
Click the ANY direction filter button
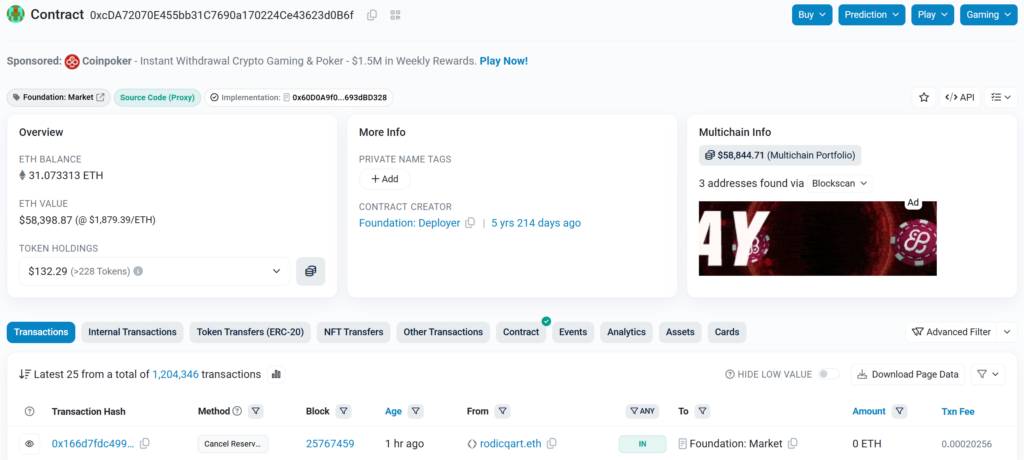tap(643, 411)
